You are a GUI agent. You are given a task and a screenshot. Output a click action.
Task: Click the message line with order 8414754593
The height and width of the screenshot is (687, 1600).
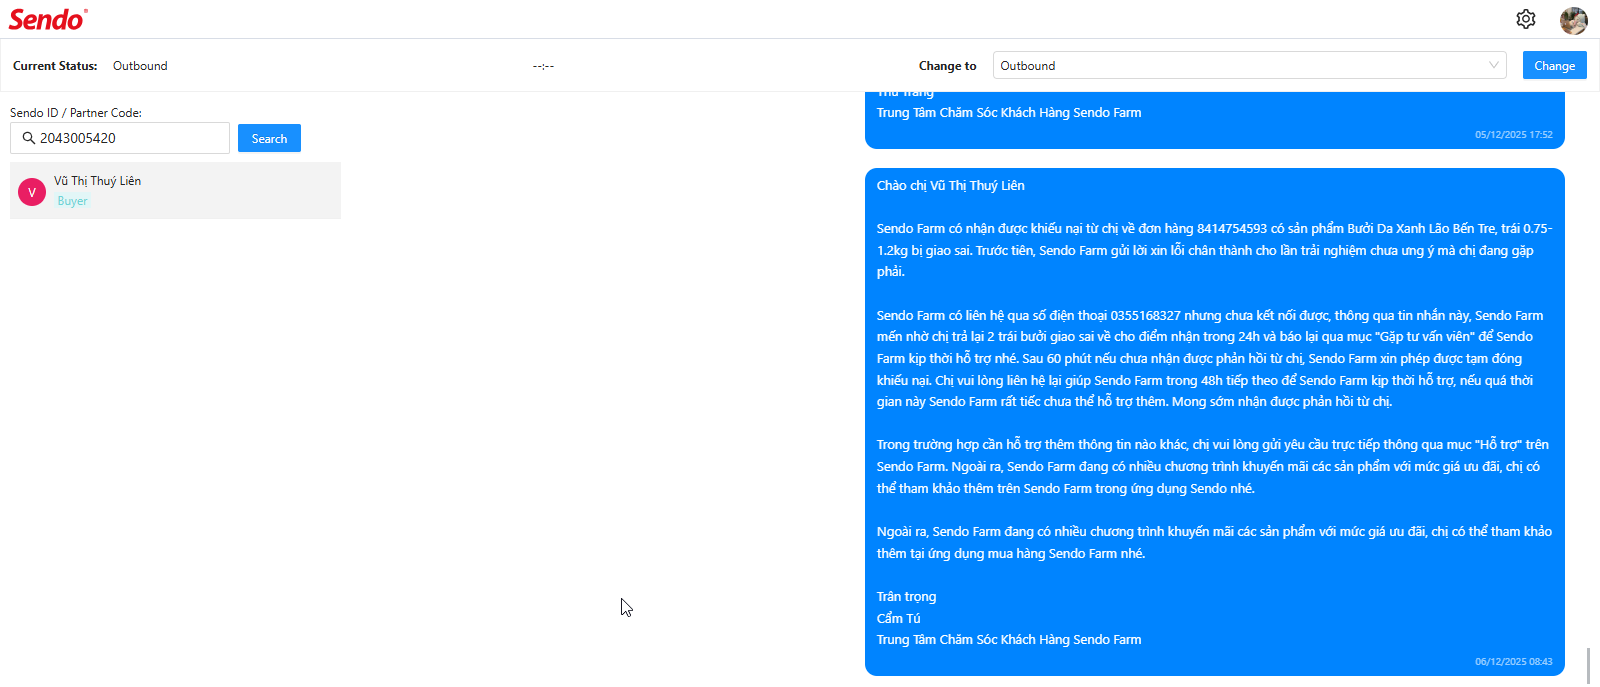(1214, 228)
